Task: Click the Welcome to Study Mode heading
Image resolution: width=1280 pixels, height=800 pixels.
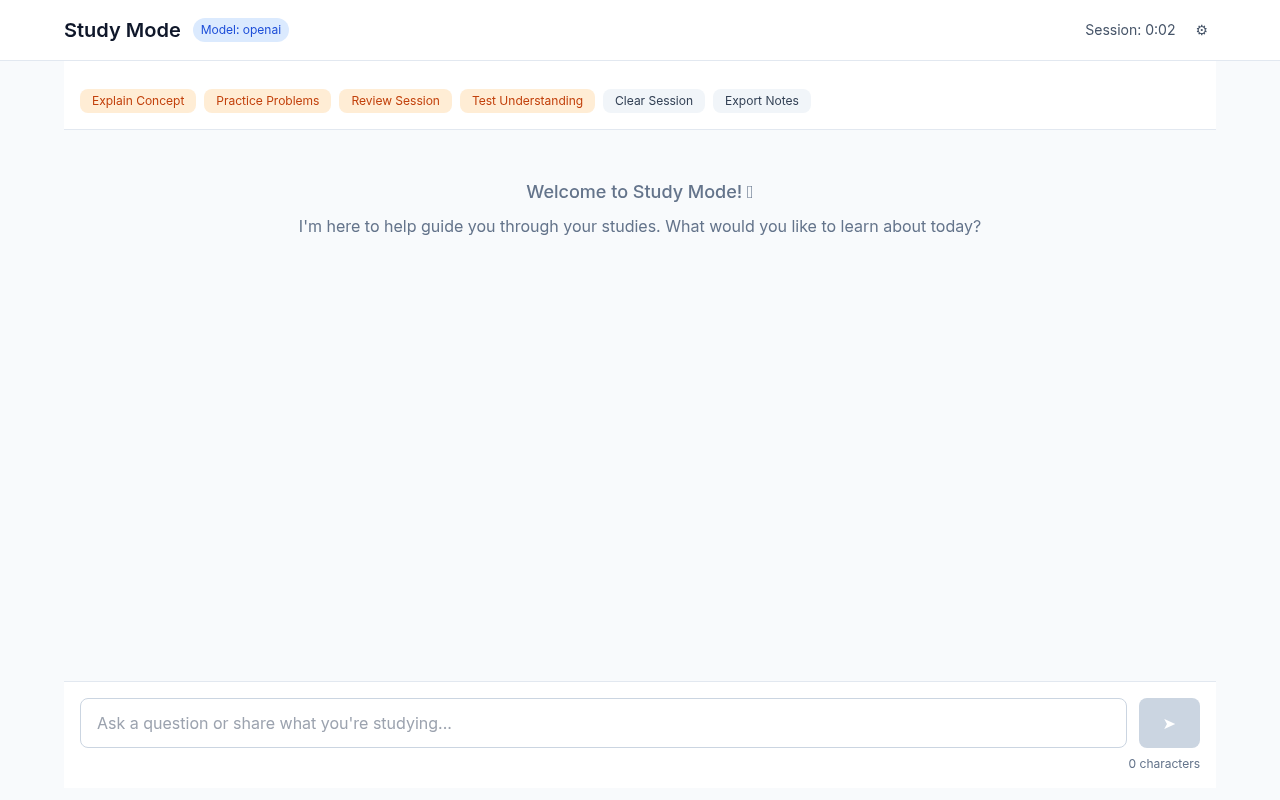Action: (639, 191)
